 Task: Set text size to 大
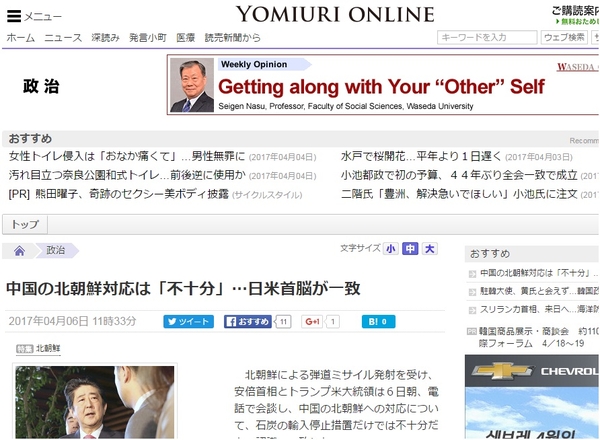[x=429, y=249]
